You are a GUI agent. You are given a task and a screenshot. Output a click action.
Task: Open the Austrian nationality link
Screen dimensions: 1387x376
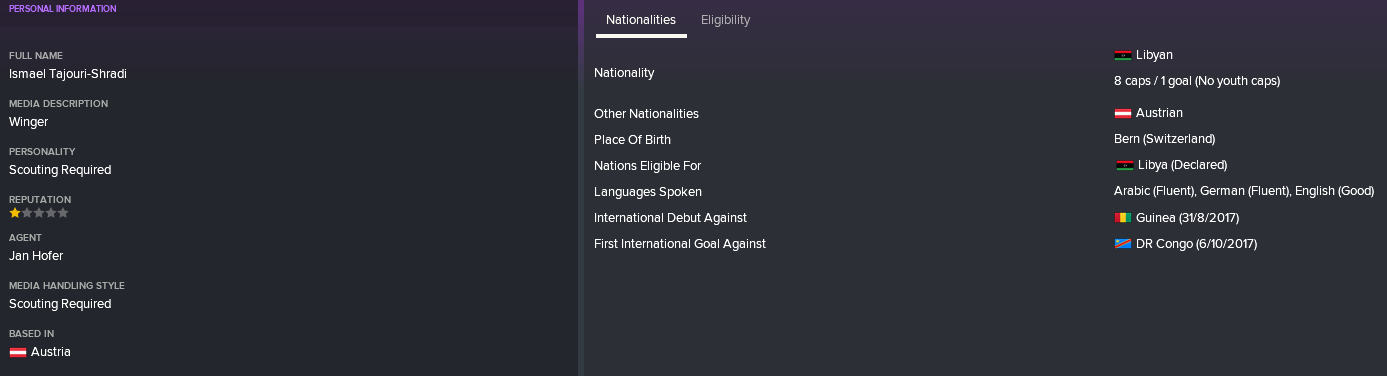pyautogui.click(x=1159, y=113)
